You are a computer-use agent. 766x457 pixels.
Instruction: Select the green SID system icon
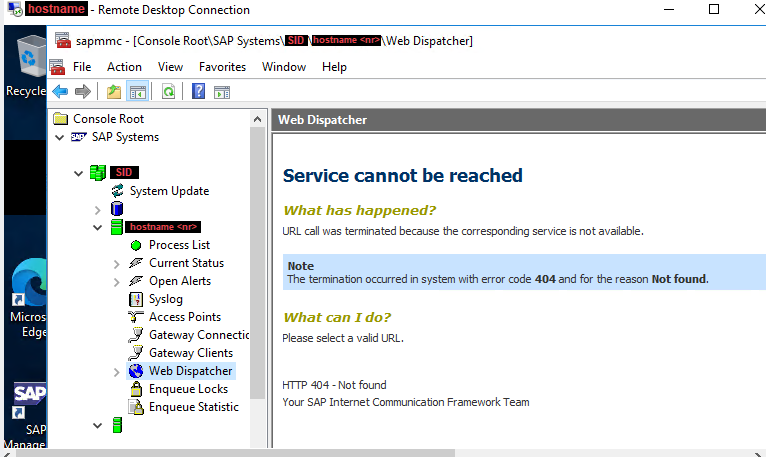tap(98, 173)
